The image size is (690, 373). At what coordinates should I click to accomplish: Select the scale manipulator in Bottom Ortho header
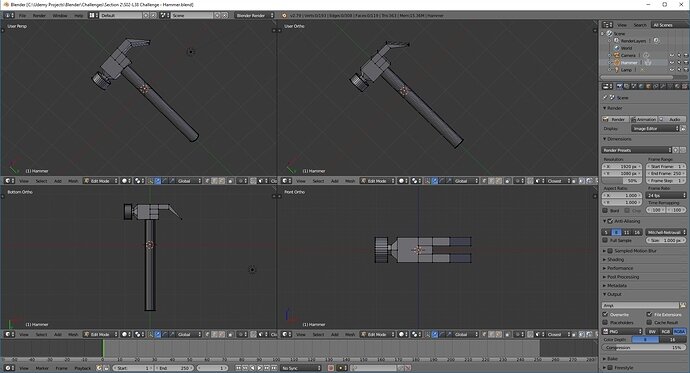[x=172, y=334]
